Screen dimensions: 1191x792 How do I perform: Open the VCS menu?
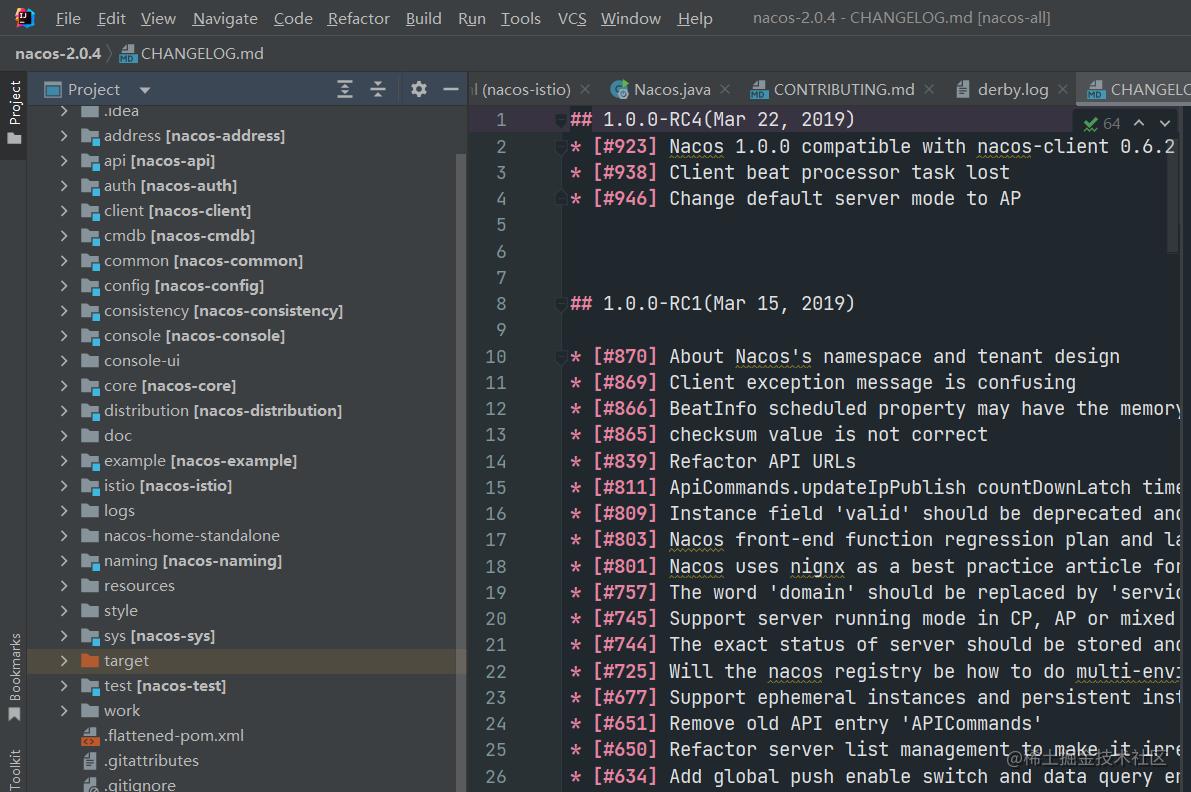pyautogui.click(x=572, y=18)
